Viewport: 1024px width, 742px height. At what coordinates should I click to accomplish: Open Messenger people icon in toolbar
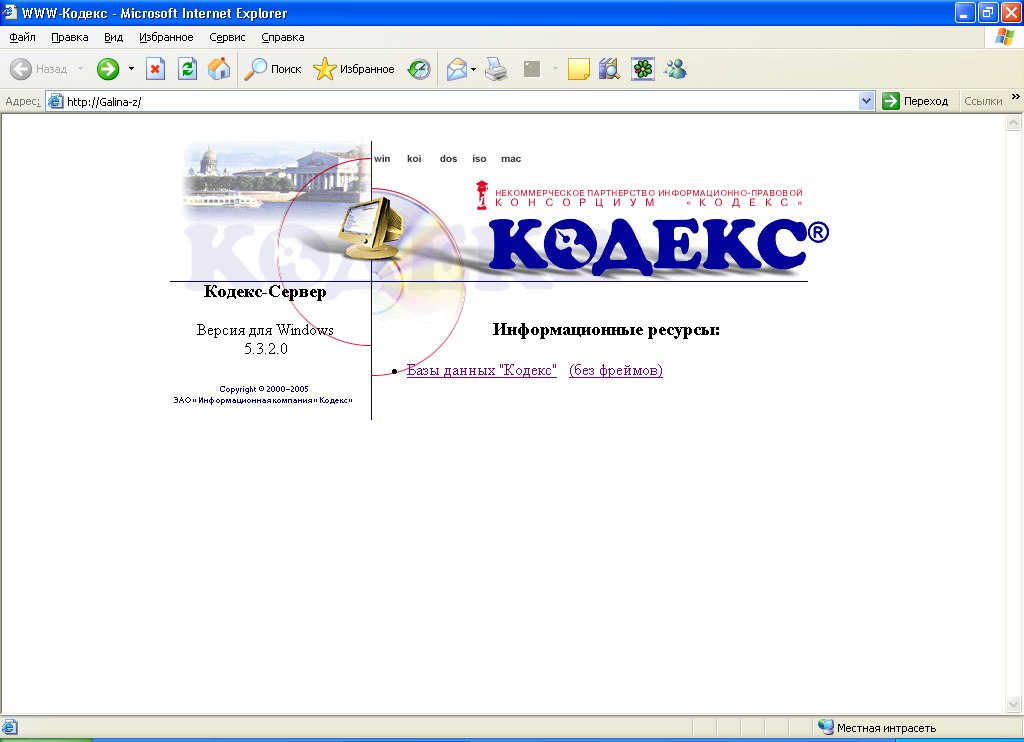675,69
